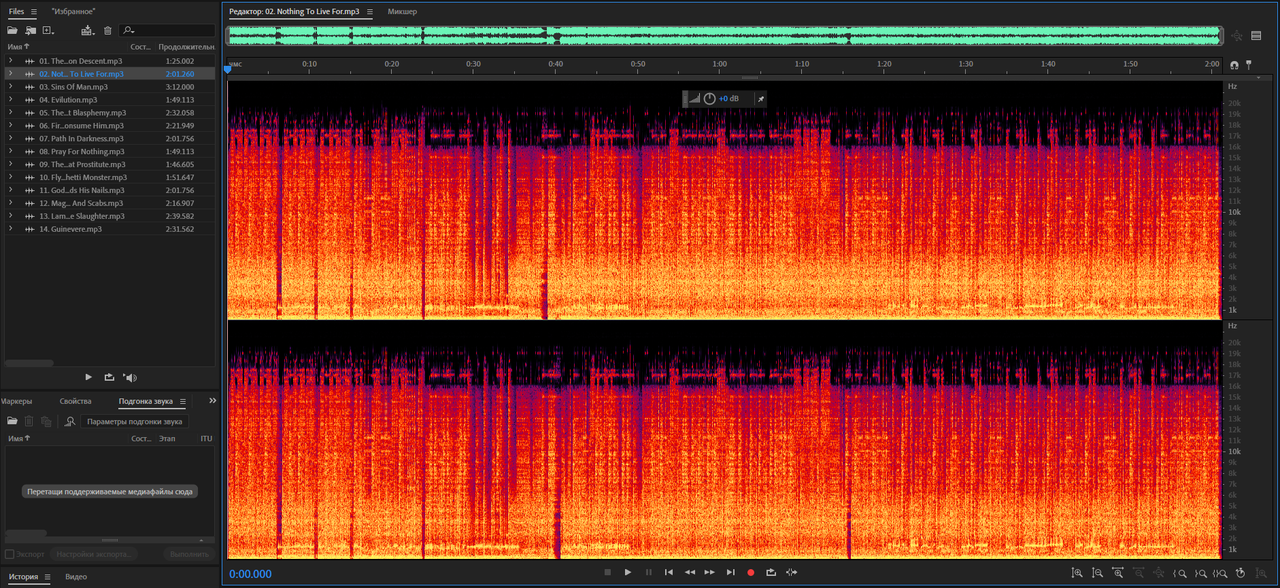The width and height of the screenshot is (1280, 588).
Task: Switch to the Микшер tab
Action: coord(402,12)
